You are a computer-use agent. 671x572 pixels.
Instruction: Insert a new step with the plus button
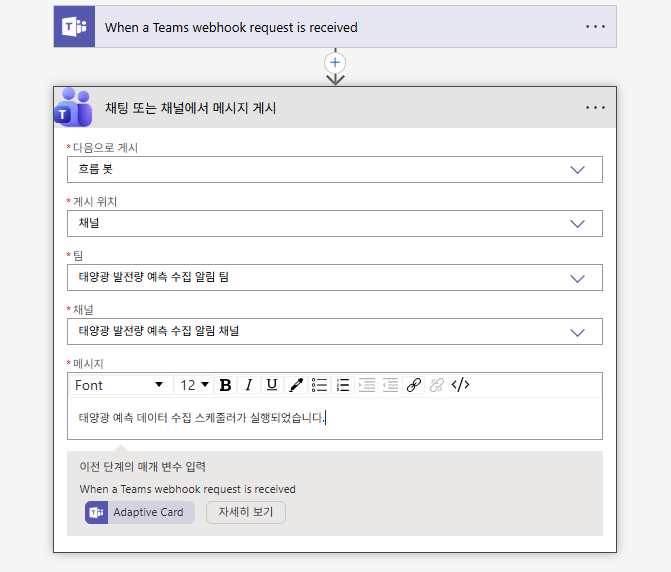335,63
